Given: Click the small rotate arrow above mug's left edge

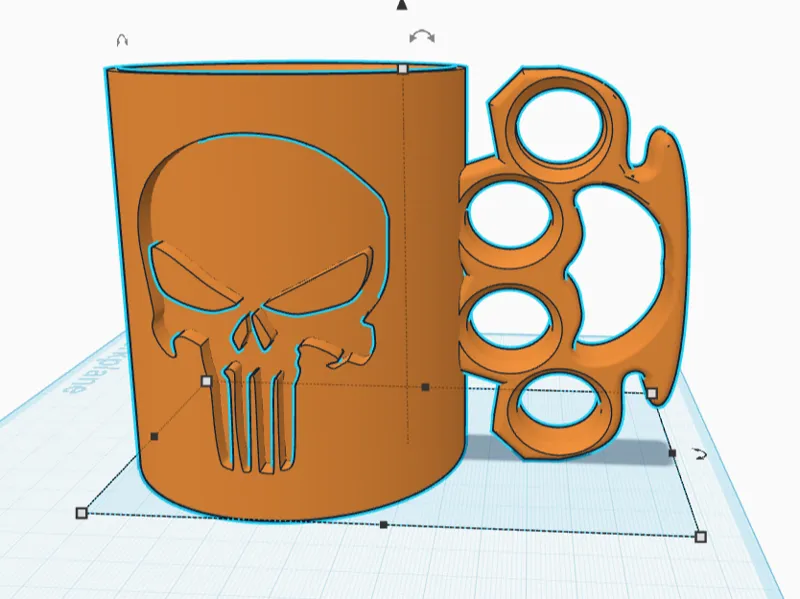Looking at the screenshot, I should pyautogui.click(x=122, y=40).
